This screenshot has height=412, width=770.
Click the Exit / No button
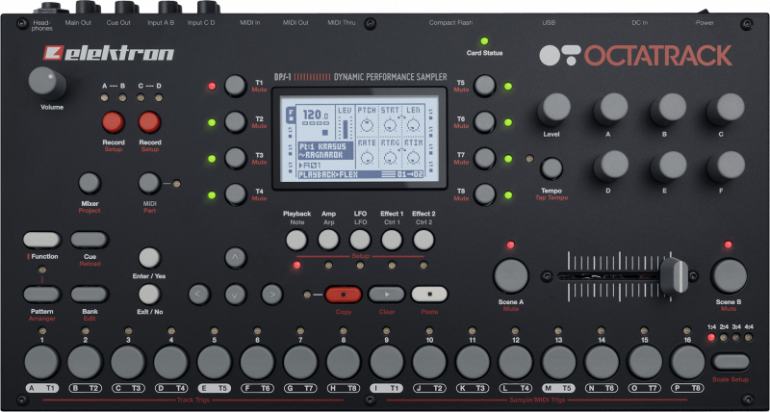tap(149, 295)
